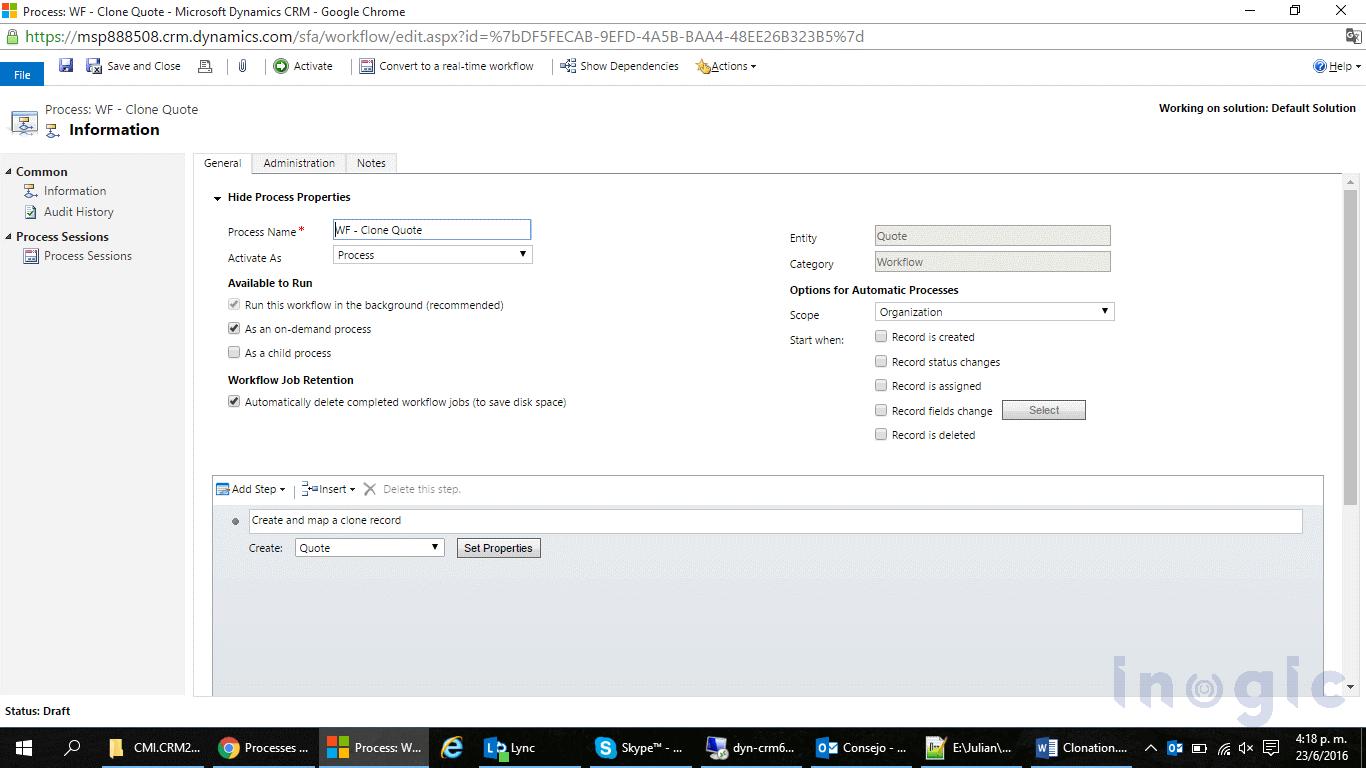Expand the Activate As dropdown
Viewport: 1366px width, 768px height.
(432, 255)
